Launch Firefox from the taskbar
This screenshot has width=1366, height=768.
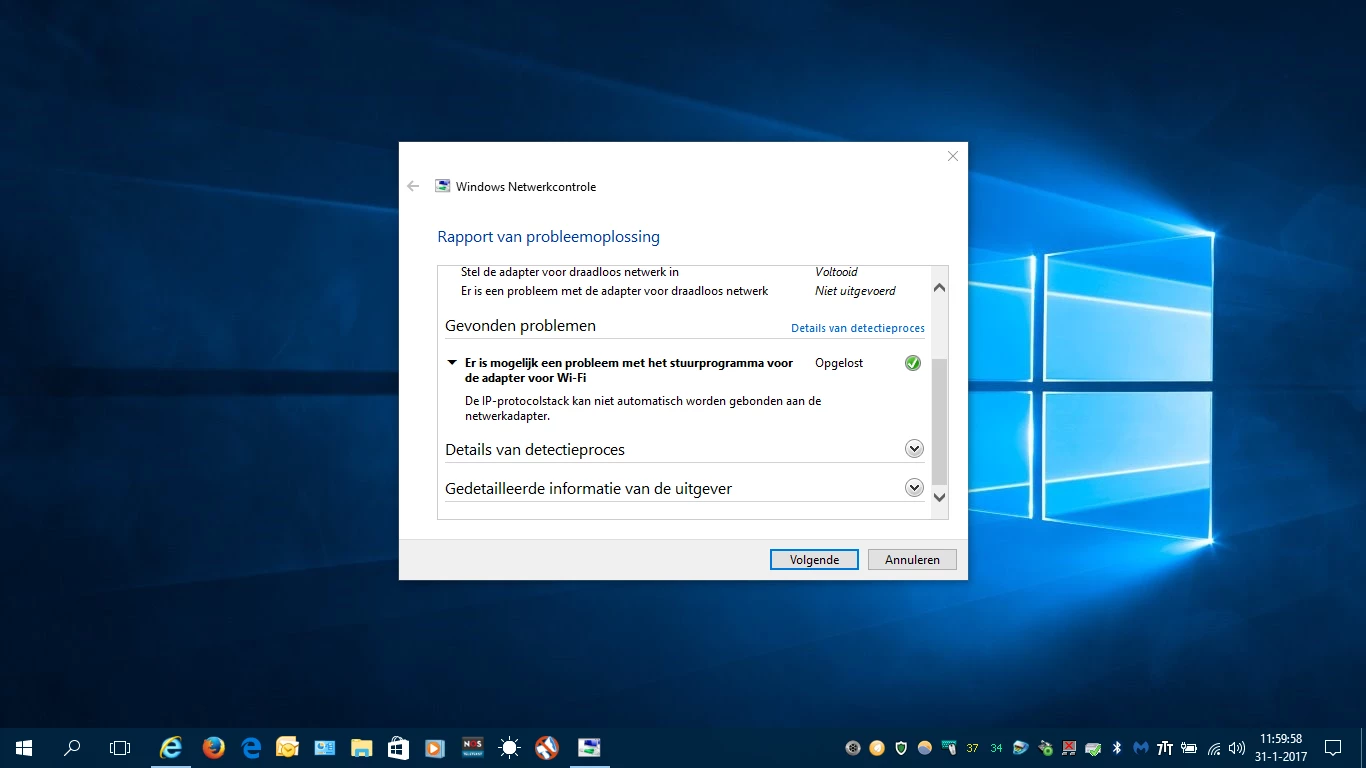[x=213, y=747]
